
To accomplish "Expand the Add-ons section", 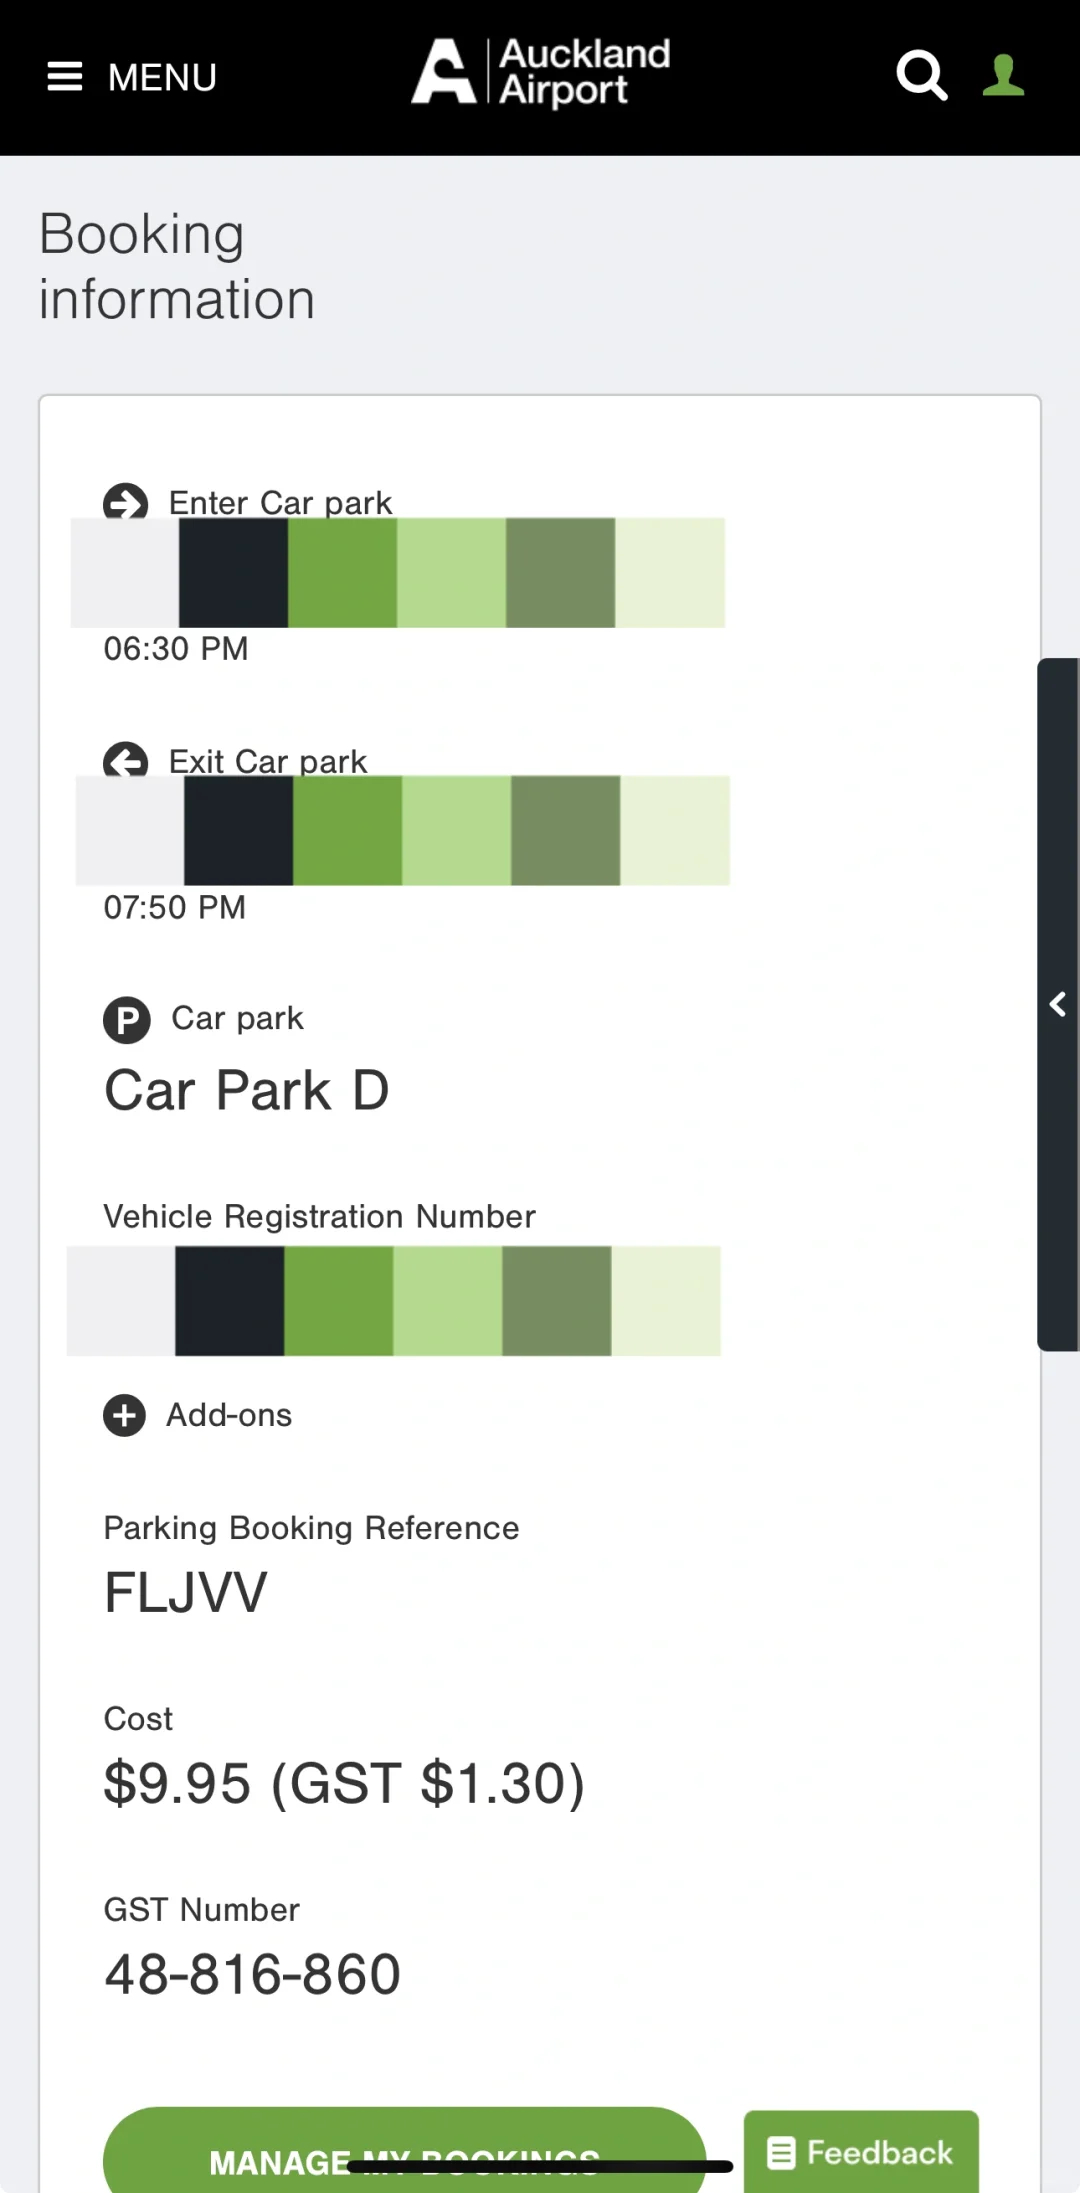I will click(x=229, y=1416).
